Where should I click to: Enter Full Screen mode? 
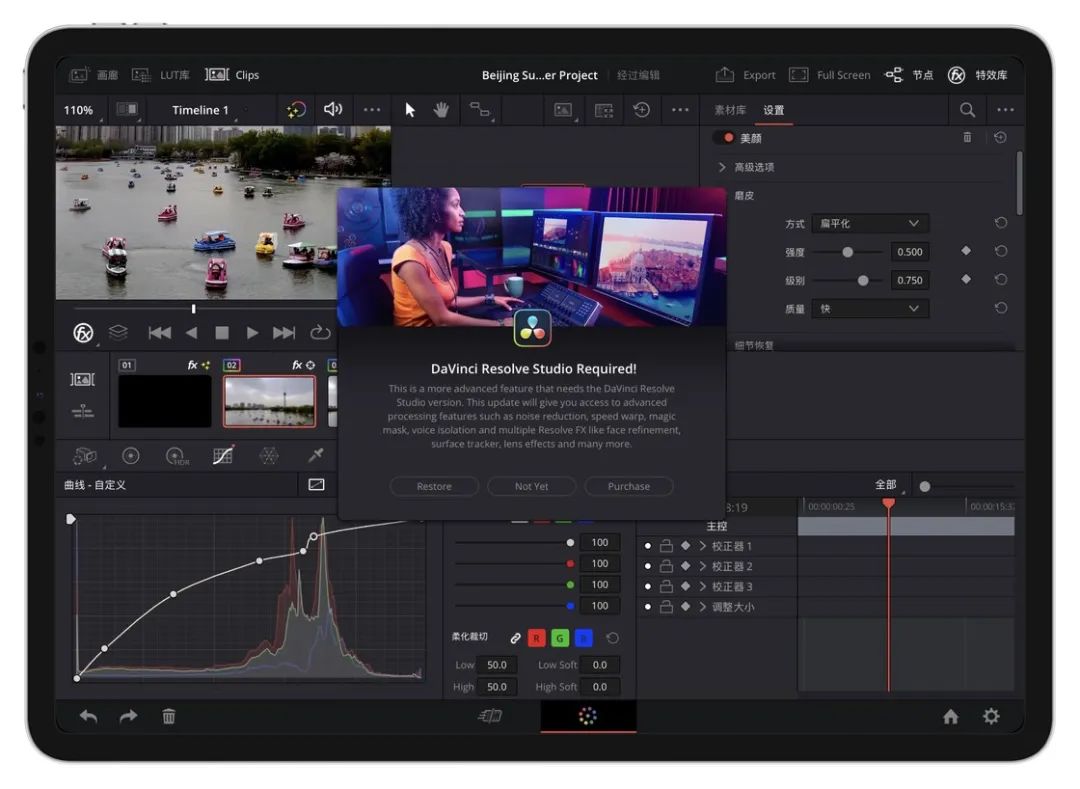[830, 75]
